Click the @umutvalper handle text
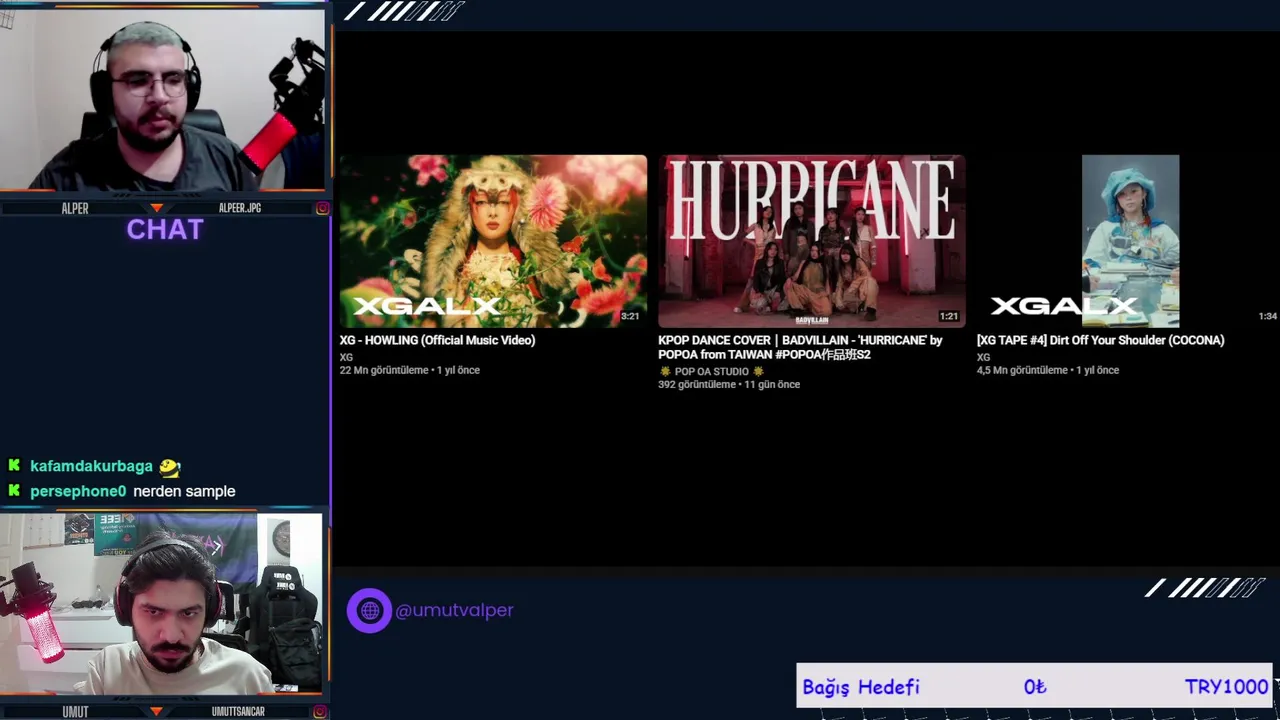 click(x=454, y=610)
